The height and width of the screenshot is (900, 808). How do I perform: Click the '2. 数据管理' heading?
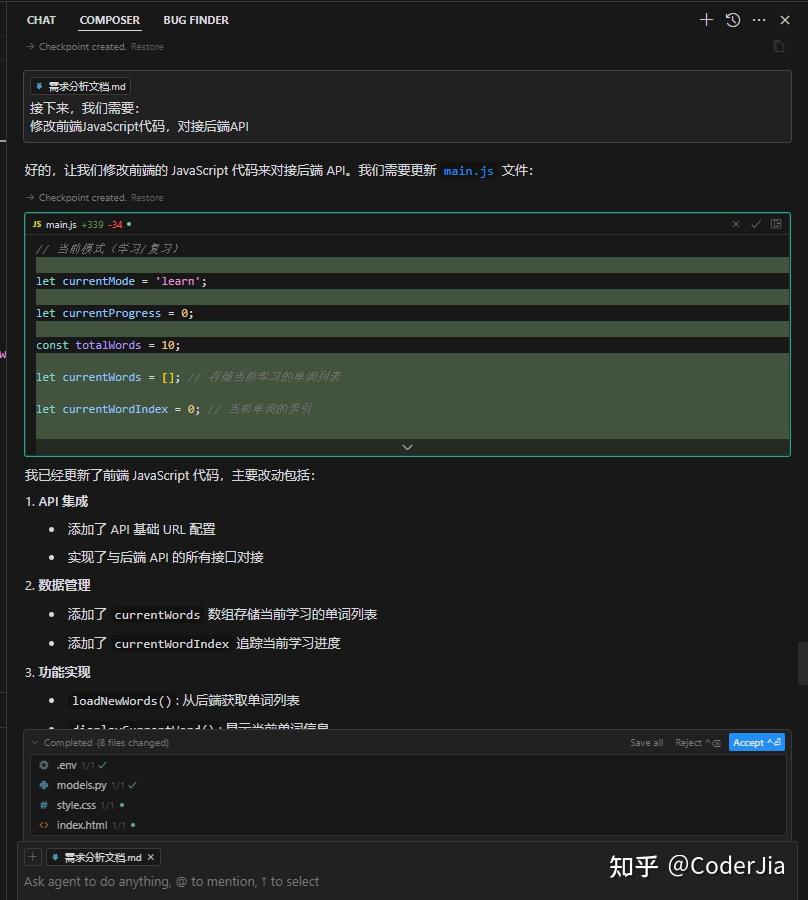[x=57, y=585]
